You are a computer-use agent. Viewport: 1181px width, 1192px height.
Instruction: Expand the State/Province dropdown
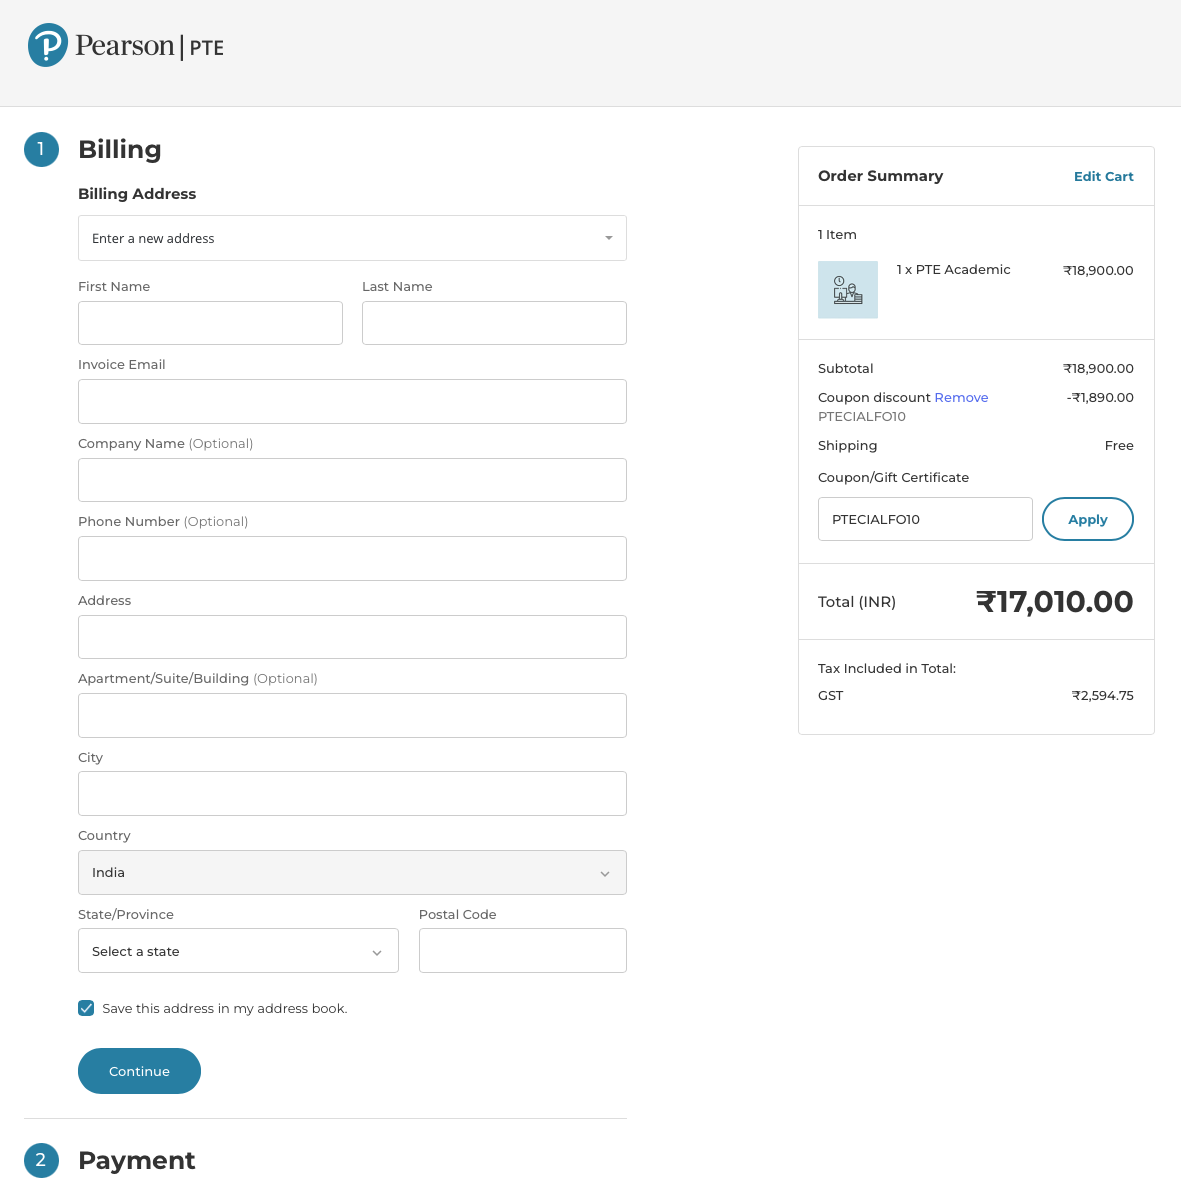point(238,951)
